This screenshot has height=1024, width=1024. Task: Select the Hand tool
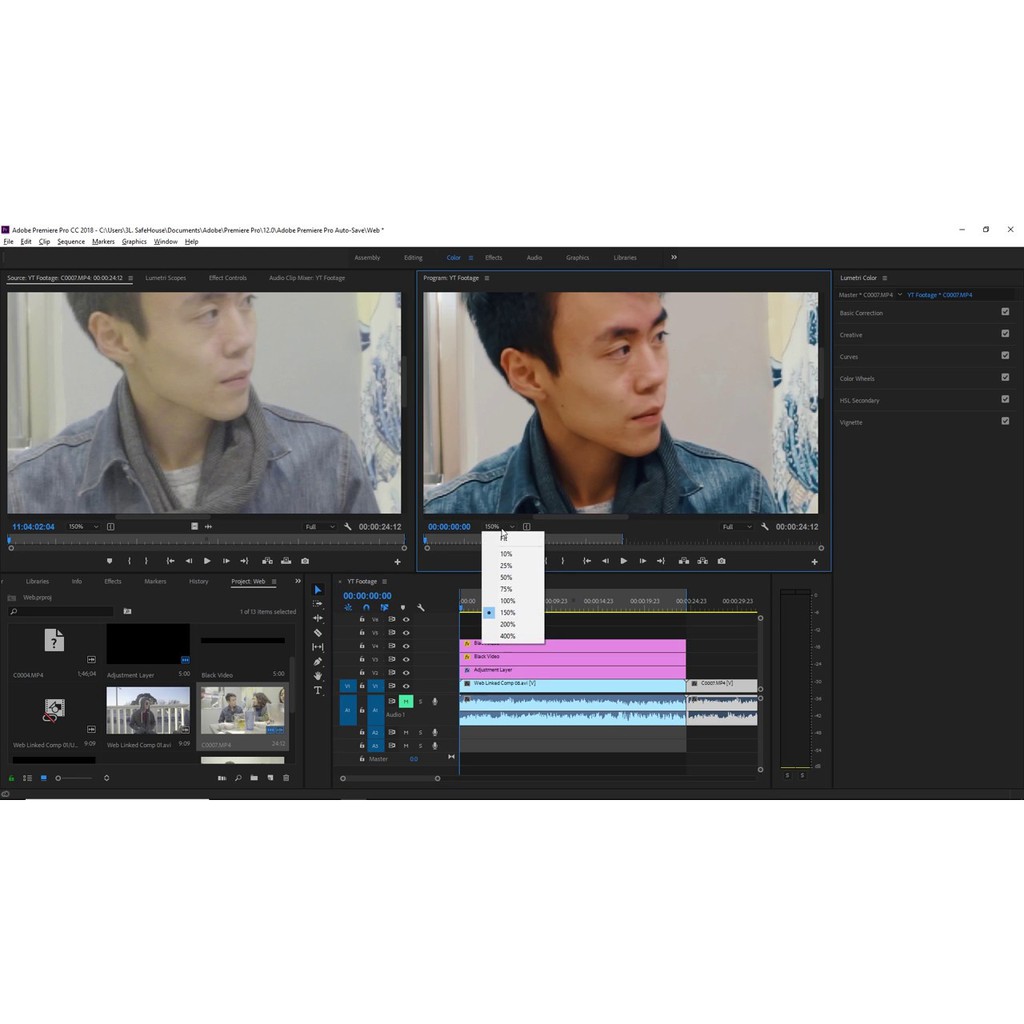319,674
